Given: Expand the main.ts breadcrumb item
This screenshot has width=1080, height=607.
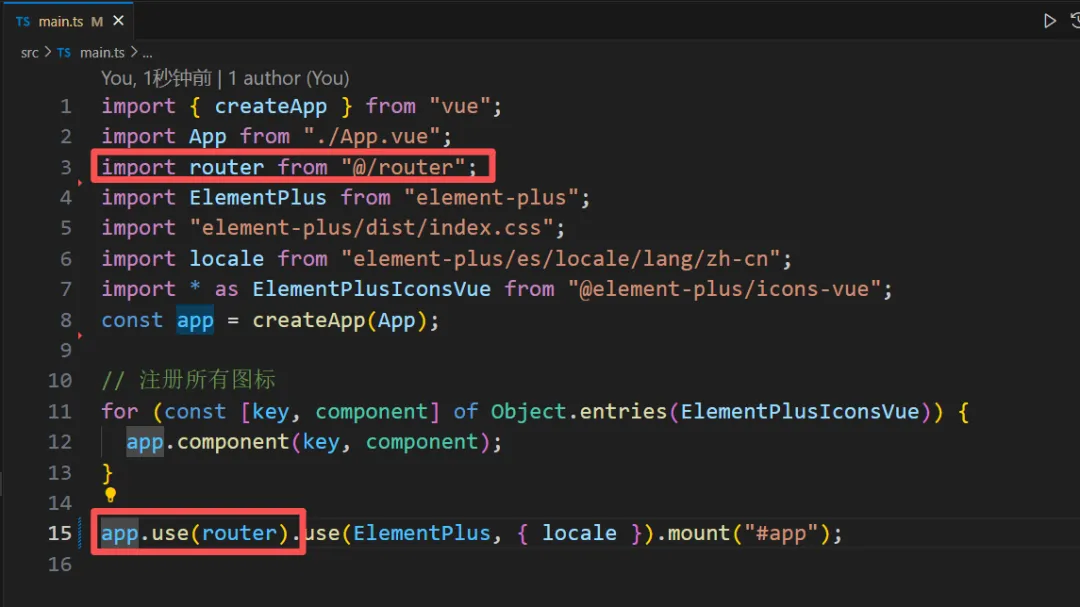Looking at the screenshot, I should pos(101,53).
